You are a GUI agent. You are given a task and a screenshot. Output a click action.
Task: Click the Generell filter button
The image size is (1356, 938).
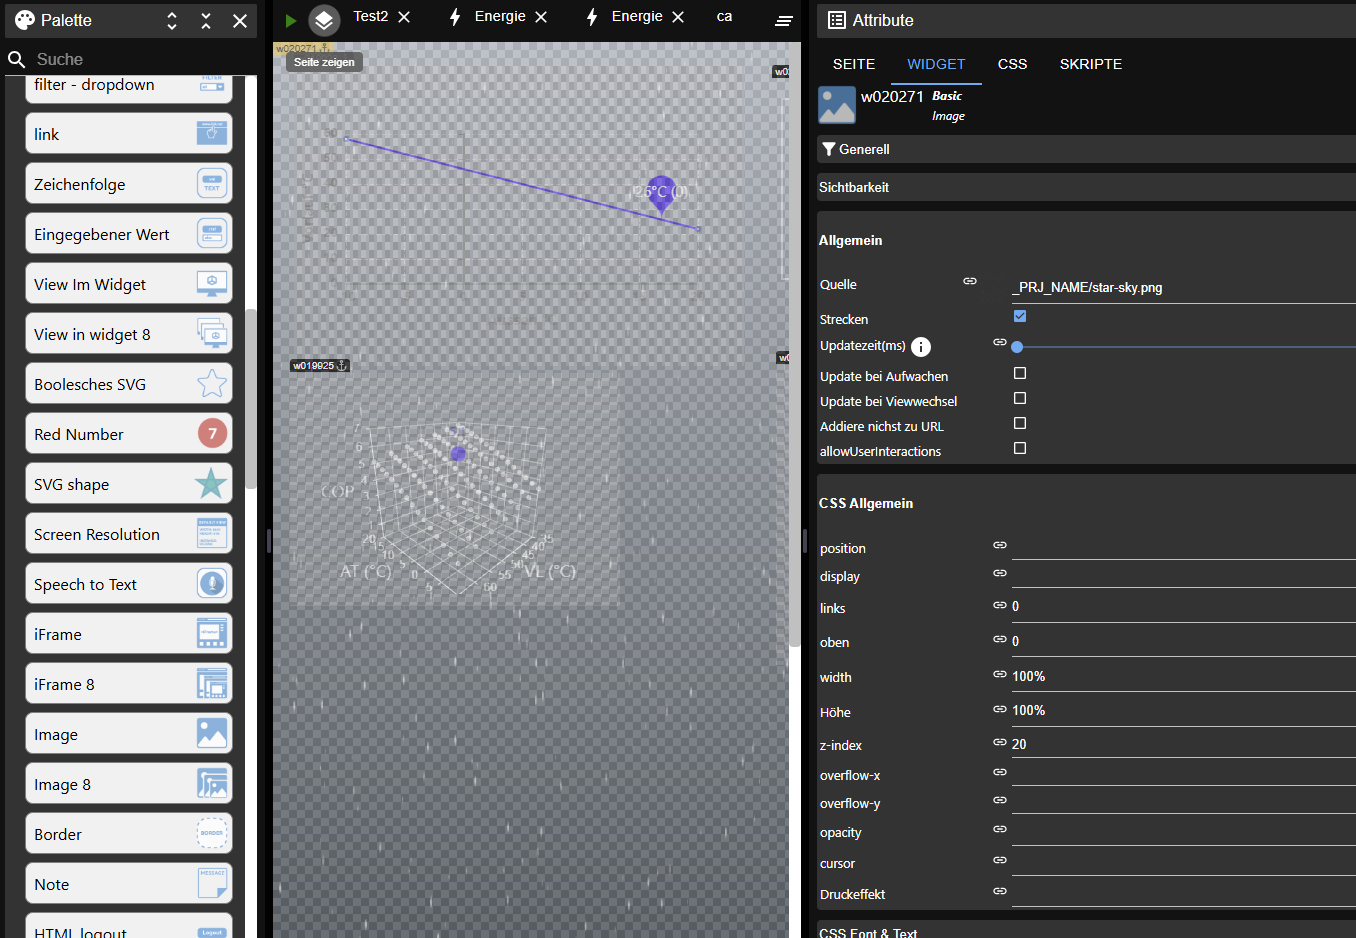(x=856, y=149)
